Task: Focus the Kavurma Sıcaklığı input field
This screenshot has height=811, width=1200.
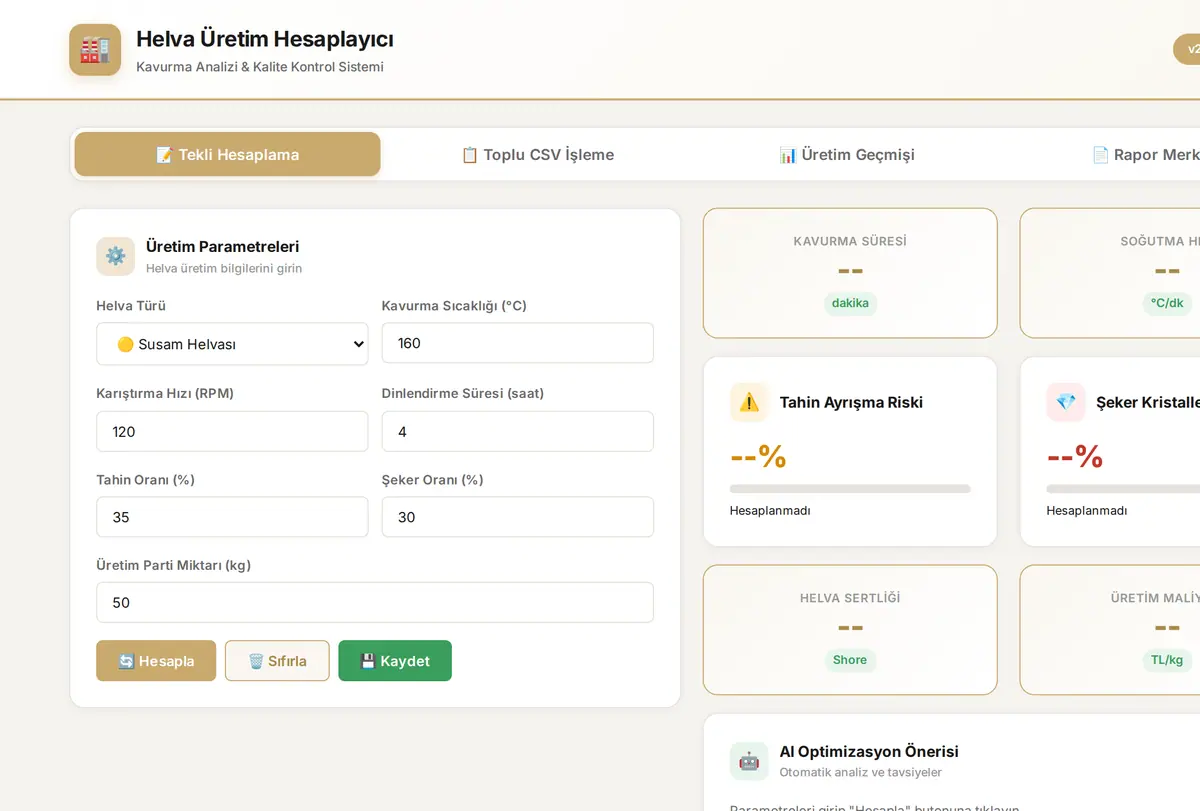Action: 518,343
